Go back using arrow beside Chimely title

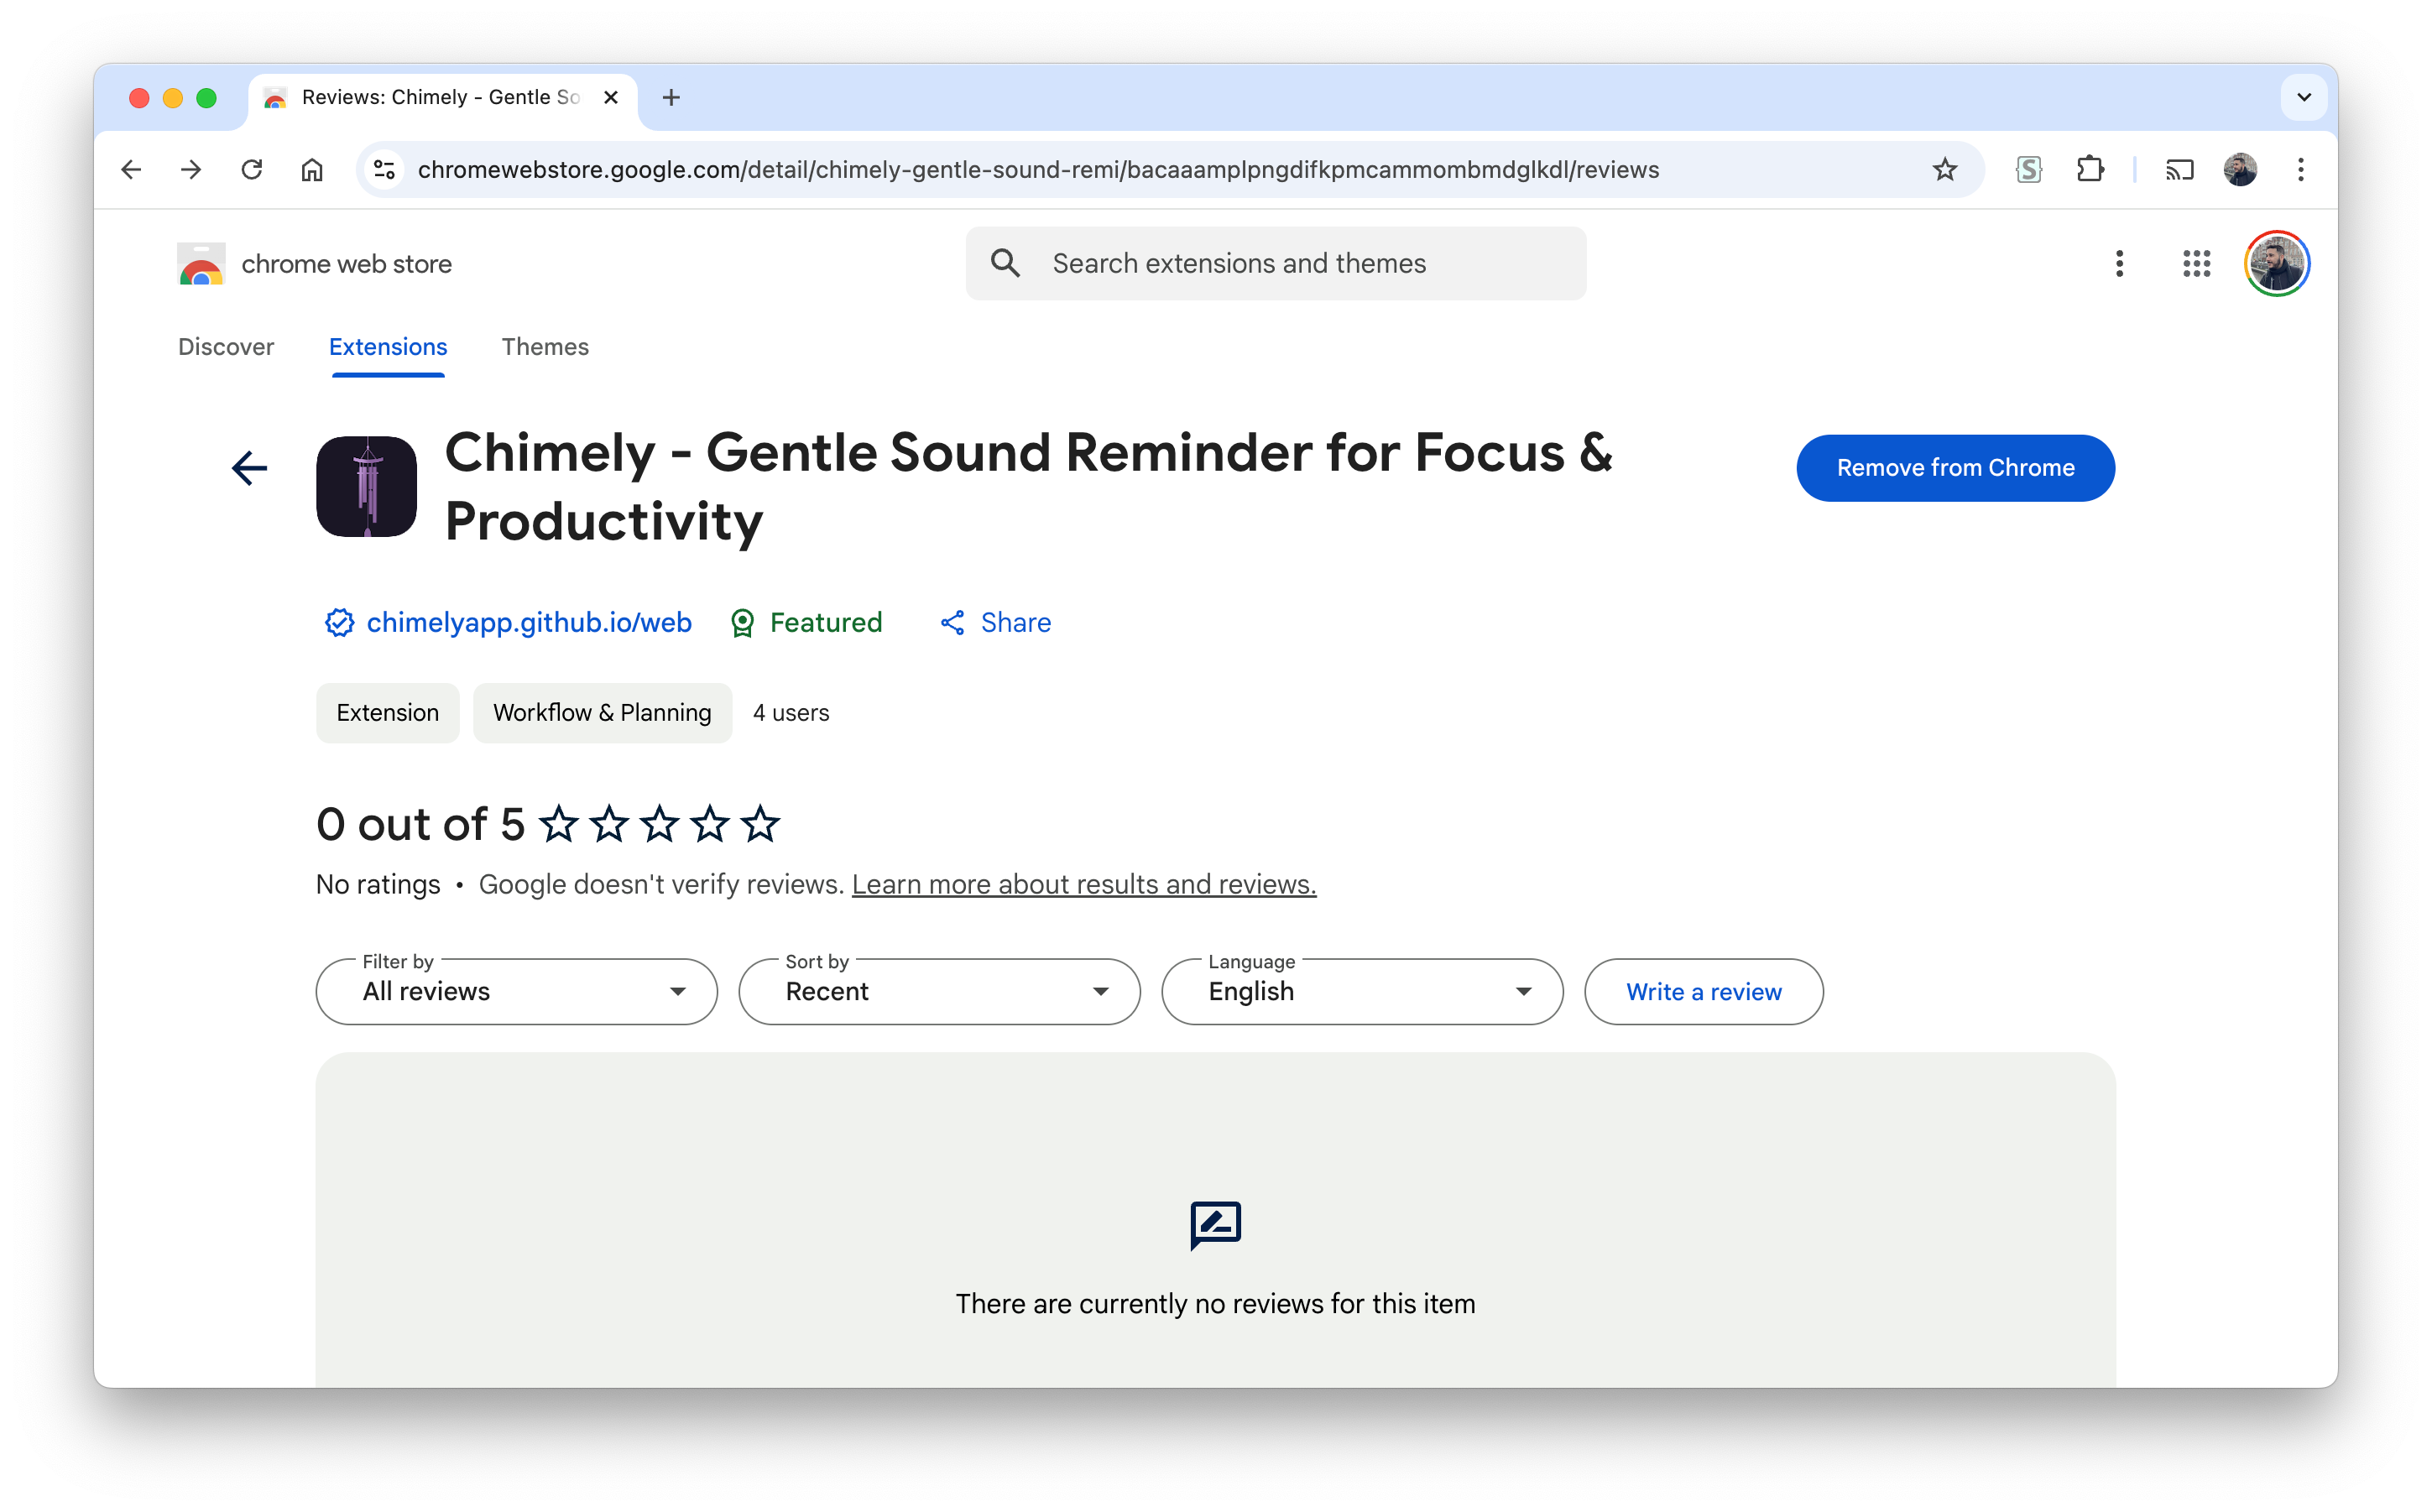pos(249,467)
